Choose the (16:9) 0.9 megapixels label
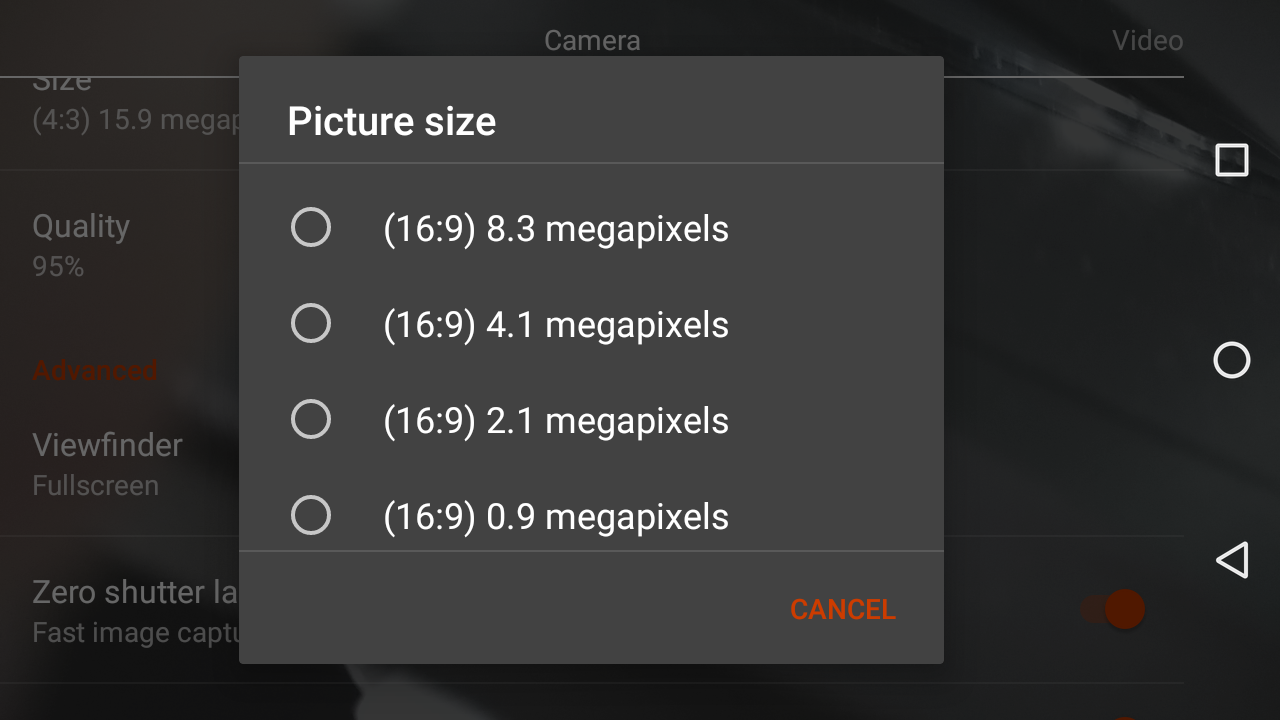The image size is (1280, 720). pos(556,517)
